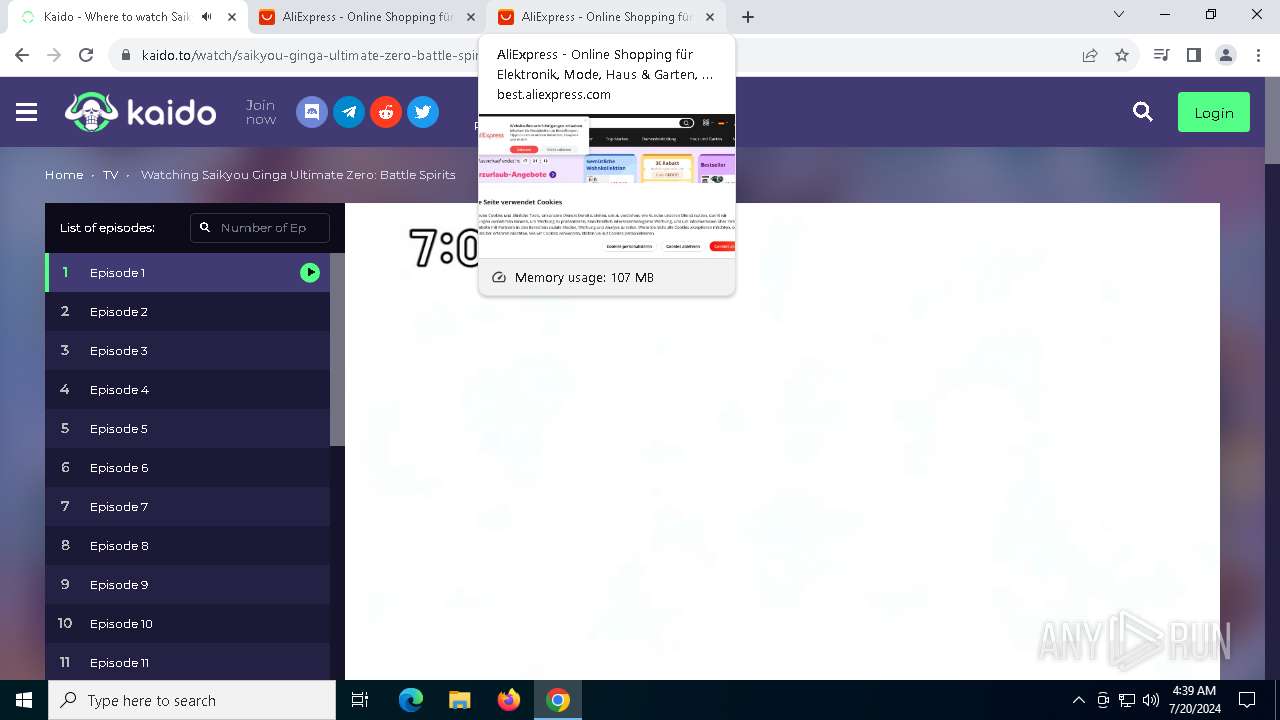Image resolution: width=1280 pixels, height=720 pixels.
Task: Click the AliExpress tab preview thumbnail
Action: 606,186
